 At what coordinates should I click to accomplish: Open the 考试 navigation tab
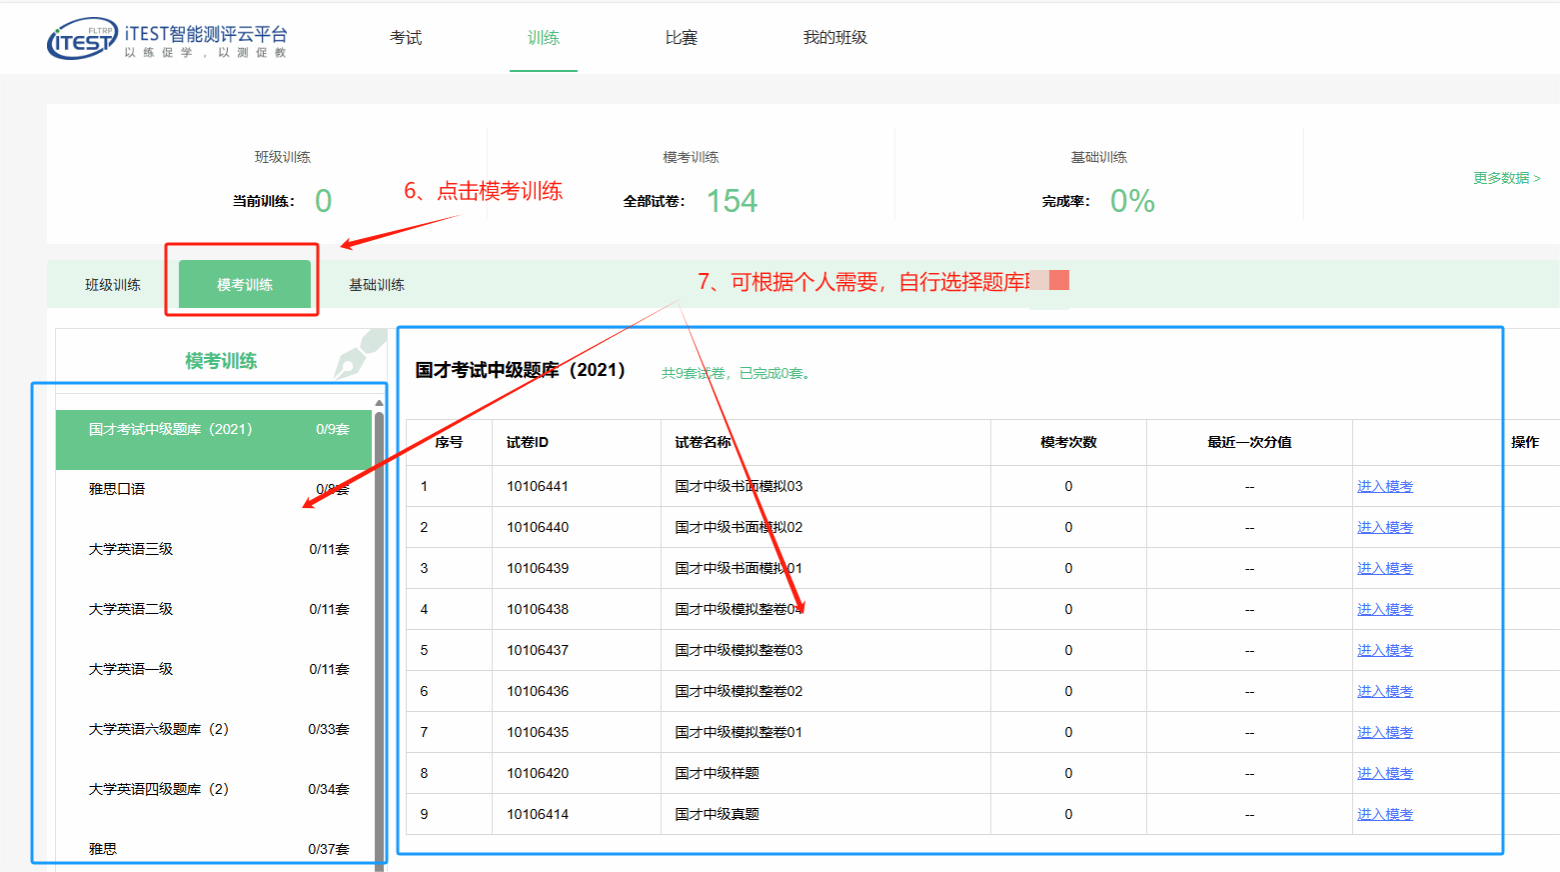point(405,38)
